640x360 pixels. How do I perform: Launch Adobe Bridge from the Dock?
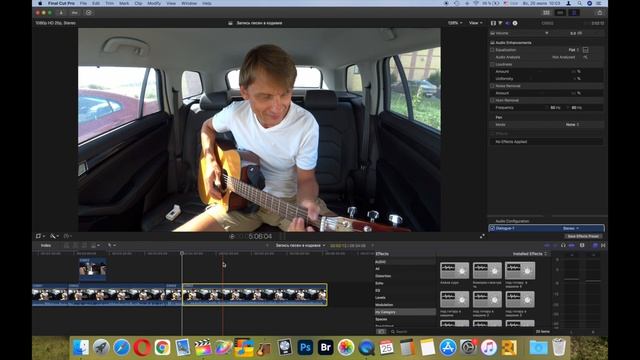coord(325,347)
